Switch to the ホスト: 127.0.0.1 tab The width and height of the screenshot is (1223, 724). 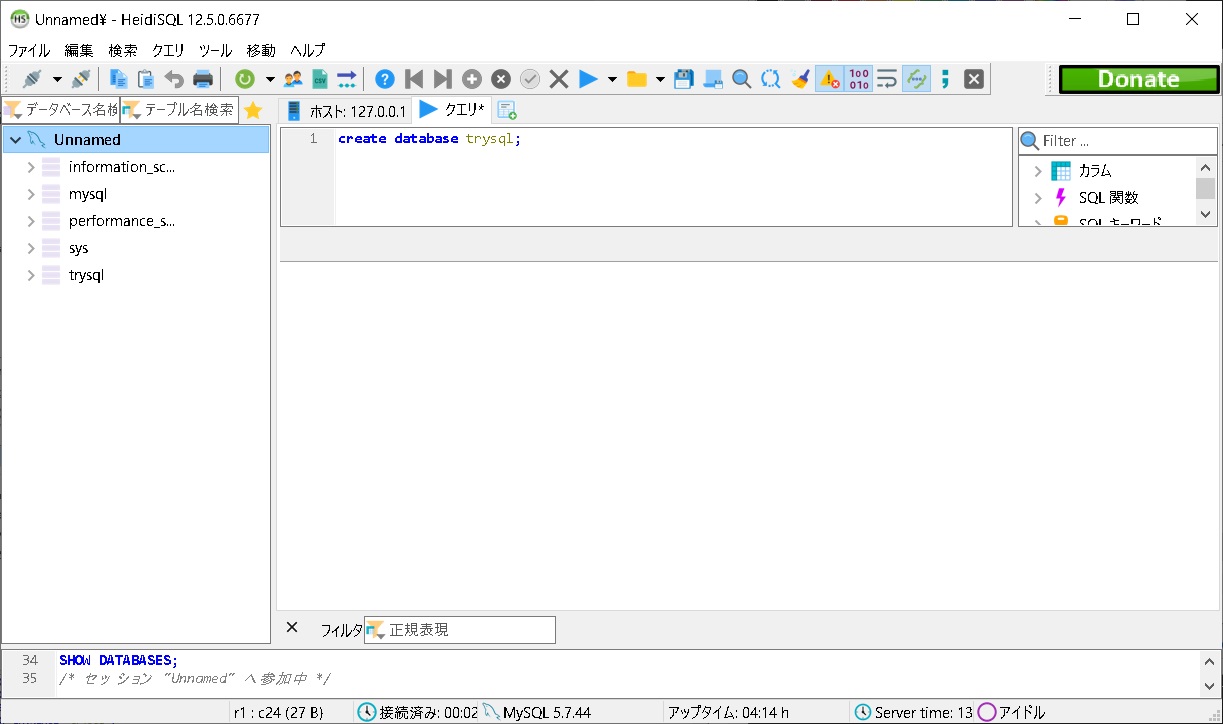point(346,111)
